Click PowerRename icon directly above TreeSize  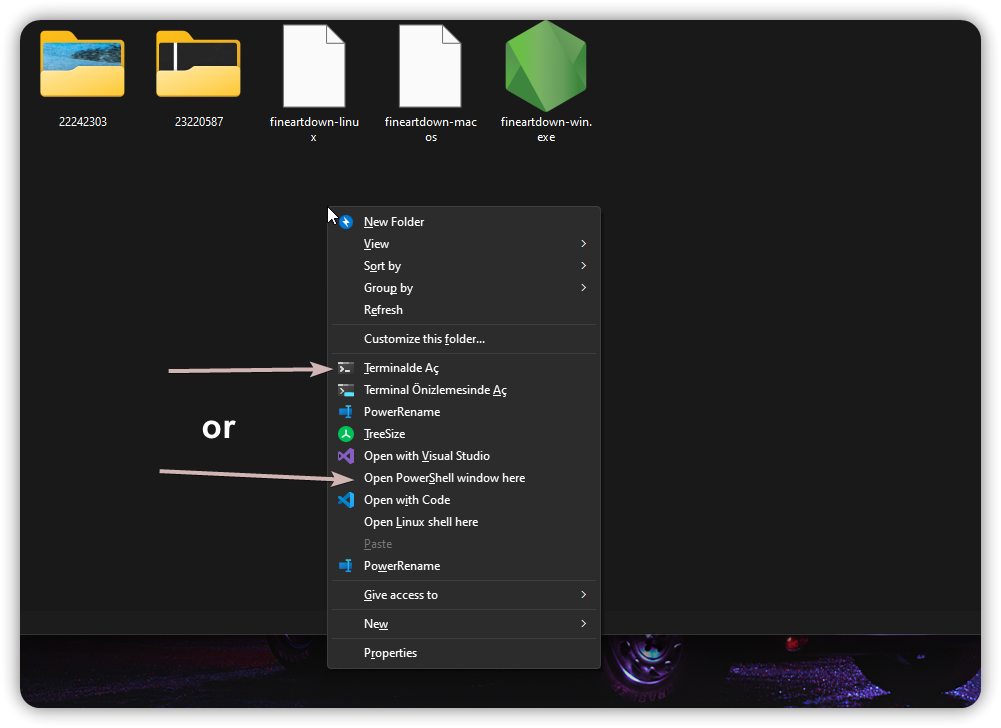tap(346, 412)
